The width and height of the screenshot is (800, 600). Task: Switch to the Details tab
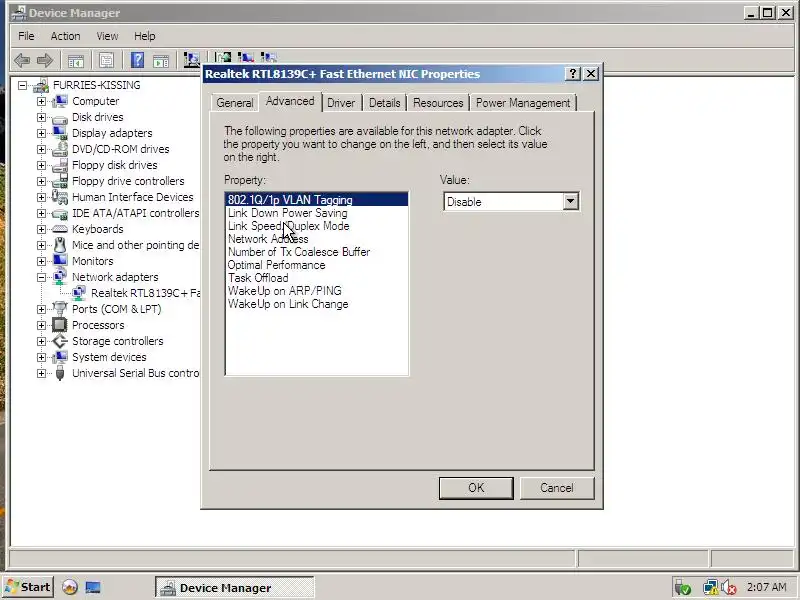click(x=384, y=103)
